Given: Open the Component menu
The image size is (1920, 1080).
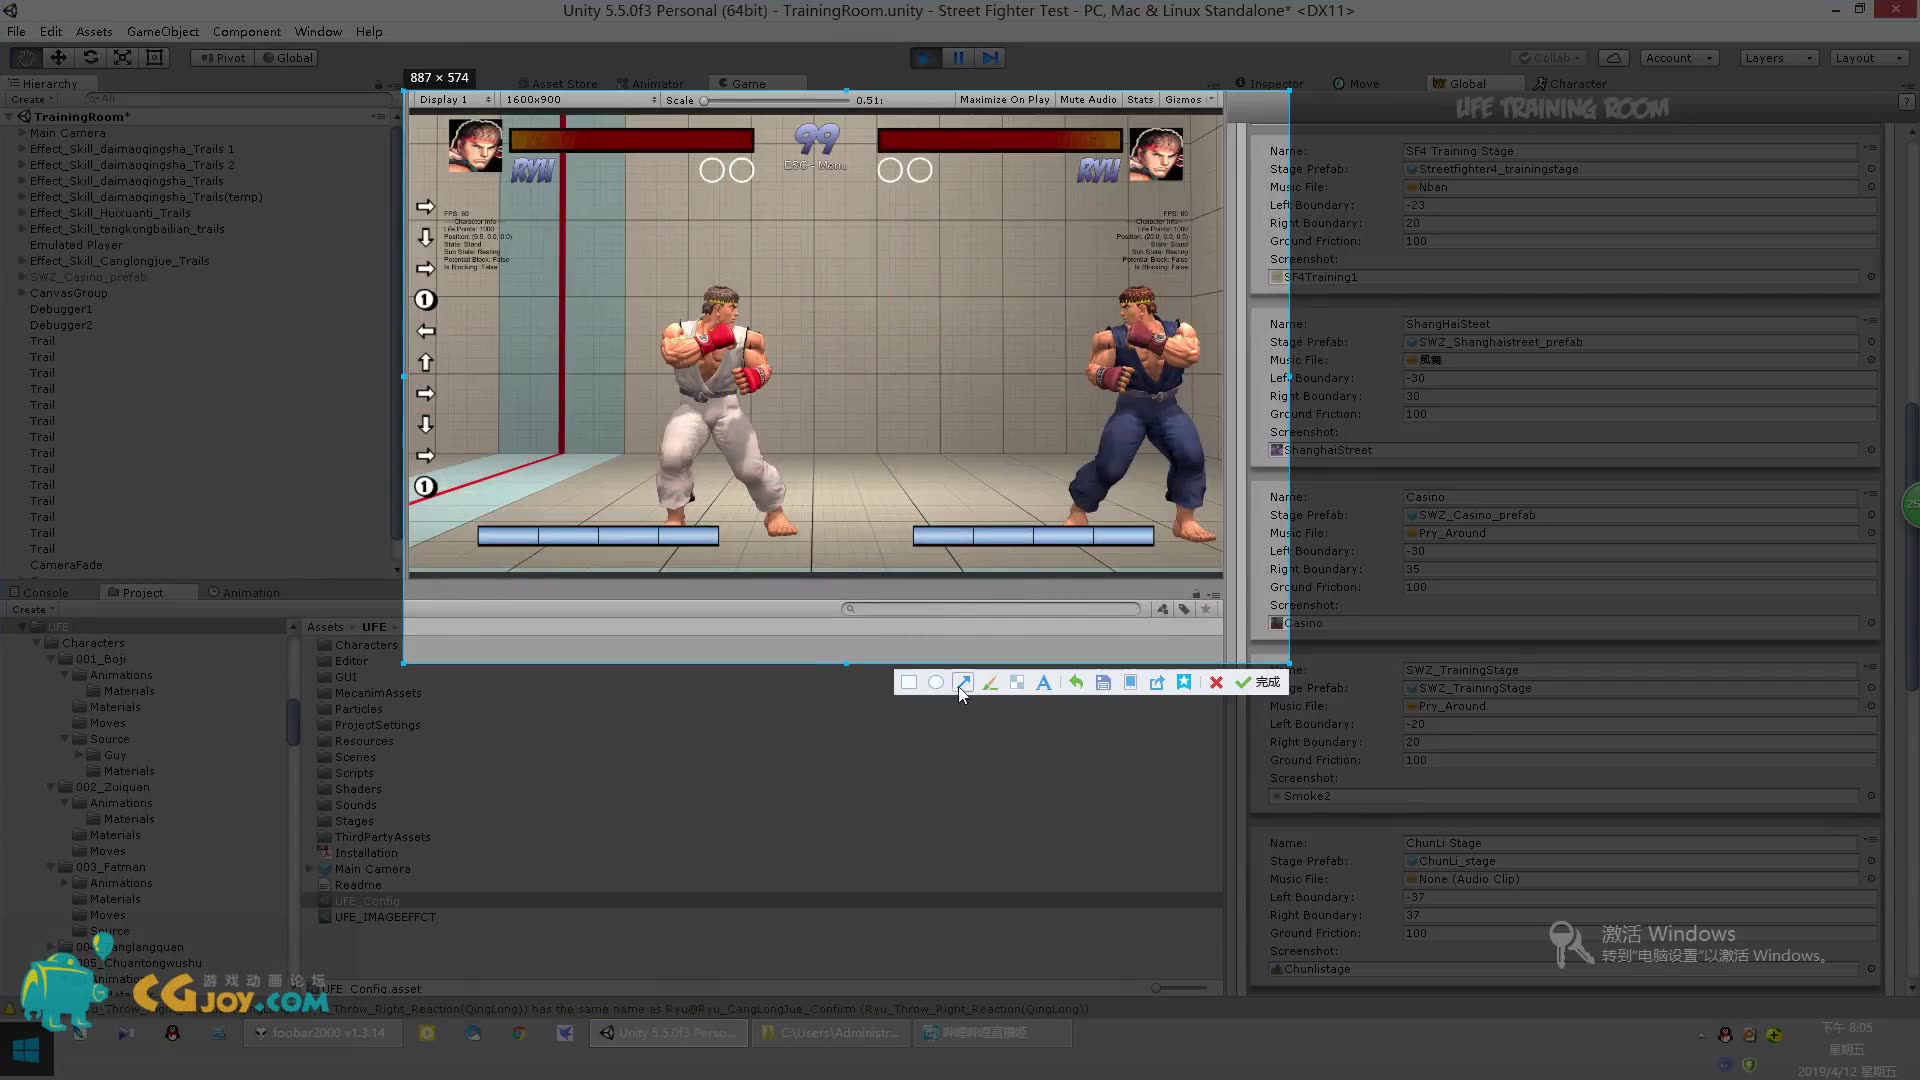Looking at the screenshot, I should tap(247, 32).
